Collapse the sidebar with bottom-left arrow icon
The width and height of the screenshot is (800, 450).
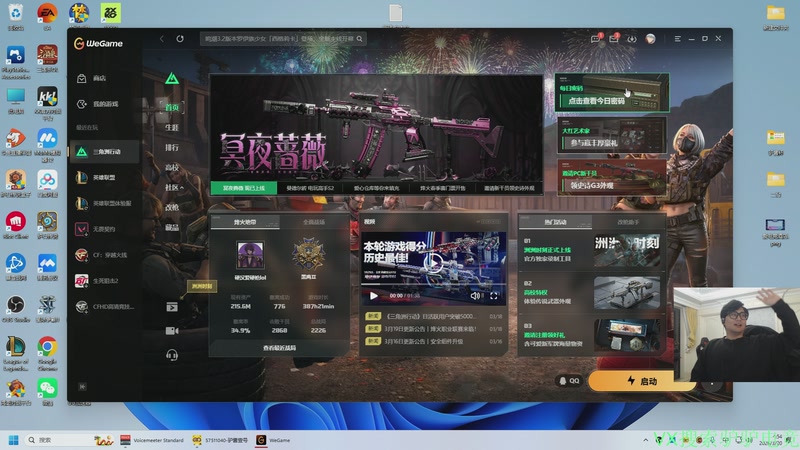click(83, 387)
